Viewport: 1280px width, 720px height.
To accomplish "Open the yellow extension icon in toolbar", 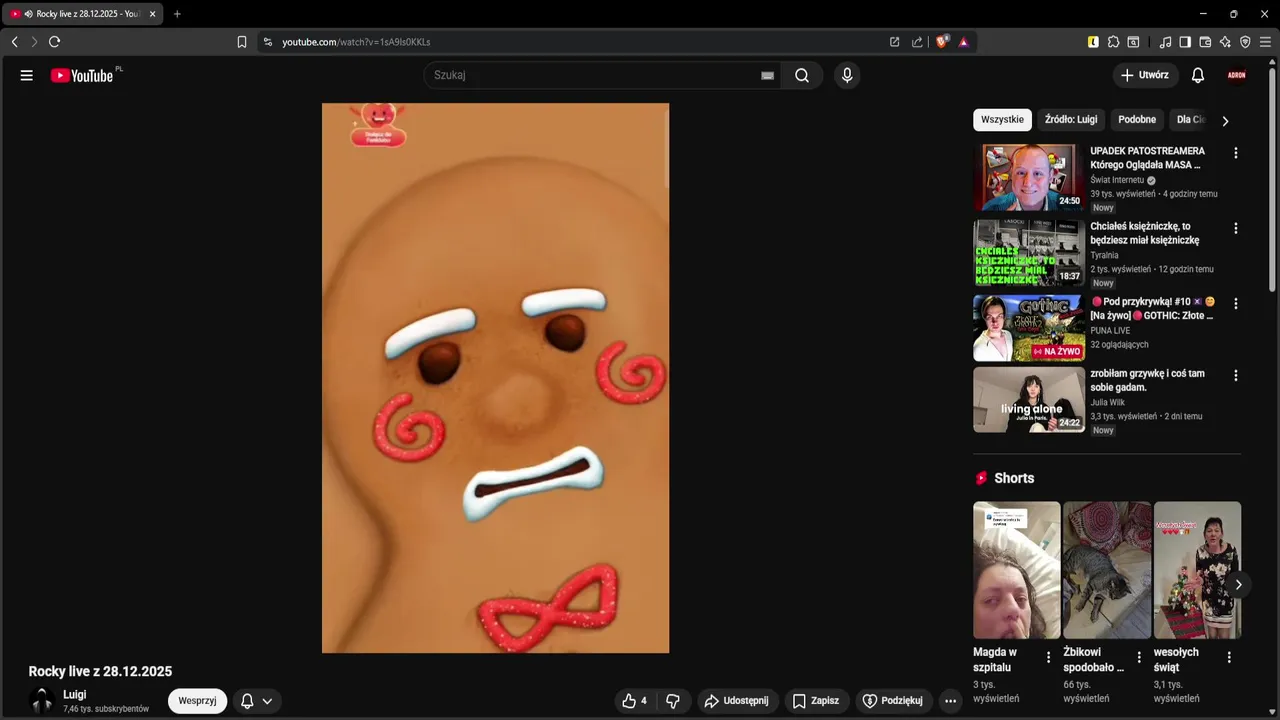I will point(1093,42).
